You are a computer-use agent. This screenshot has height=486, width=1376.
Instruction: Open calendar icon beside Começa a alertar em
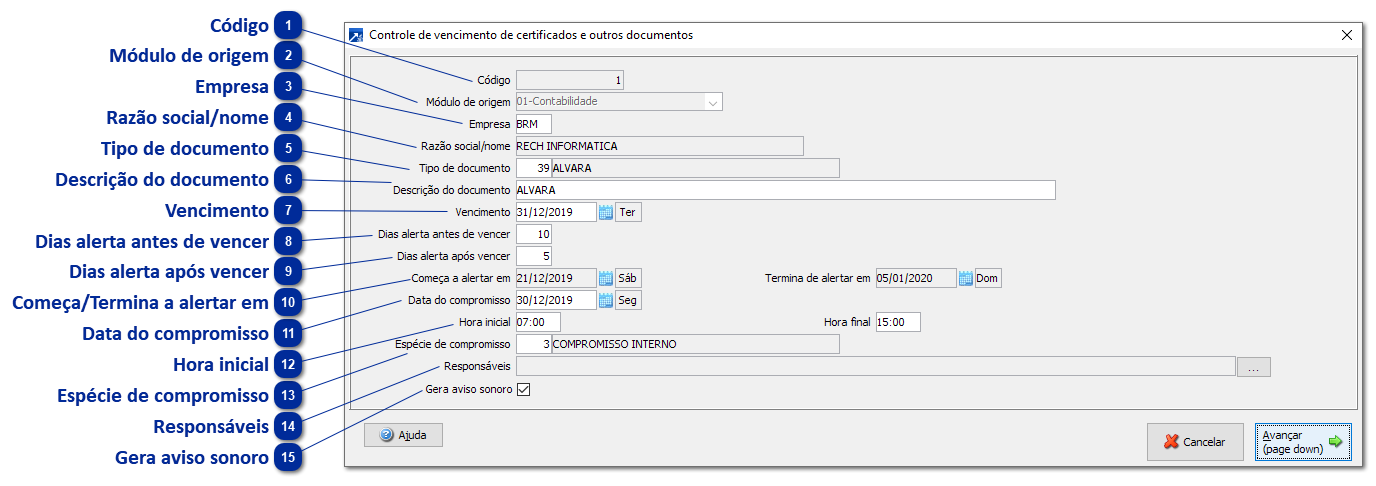606,278
